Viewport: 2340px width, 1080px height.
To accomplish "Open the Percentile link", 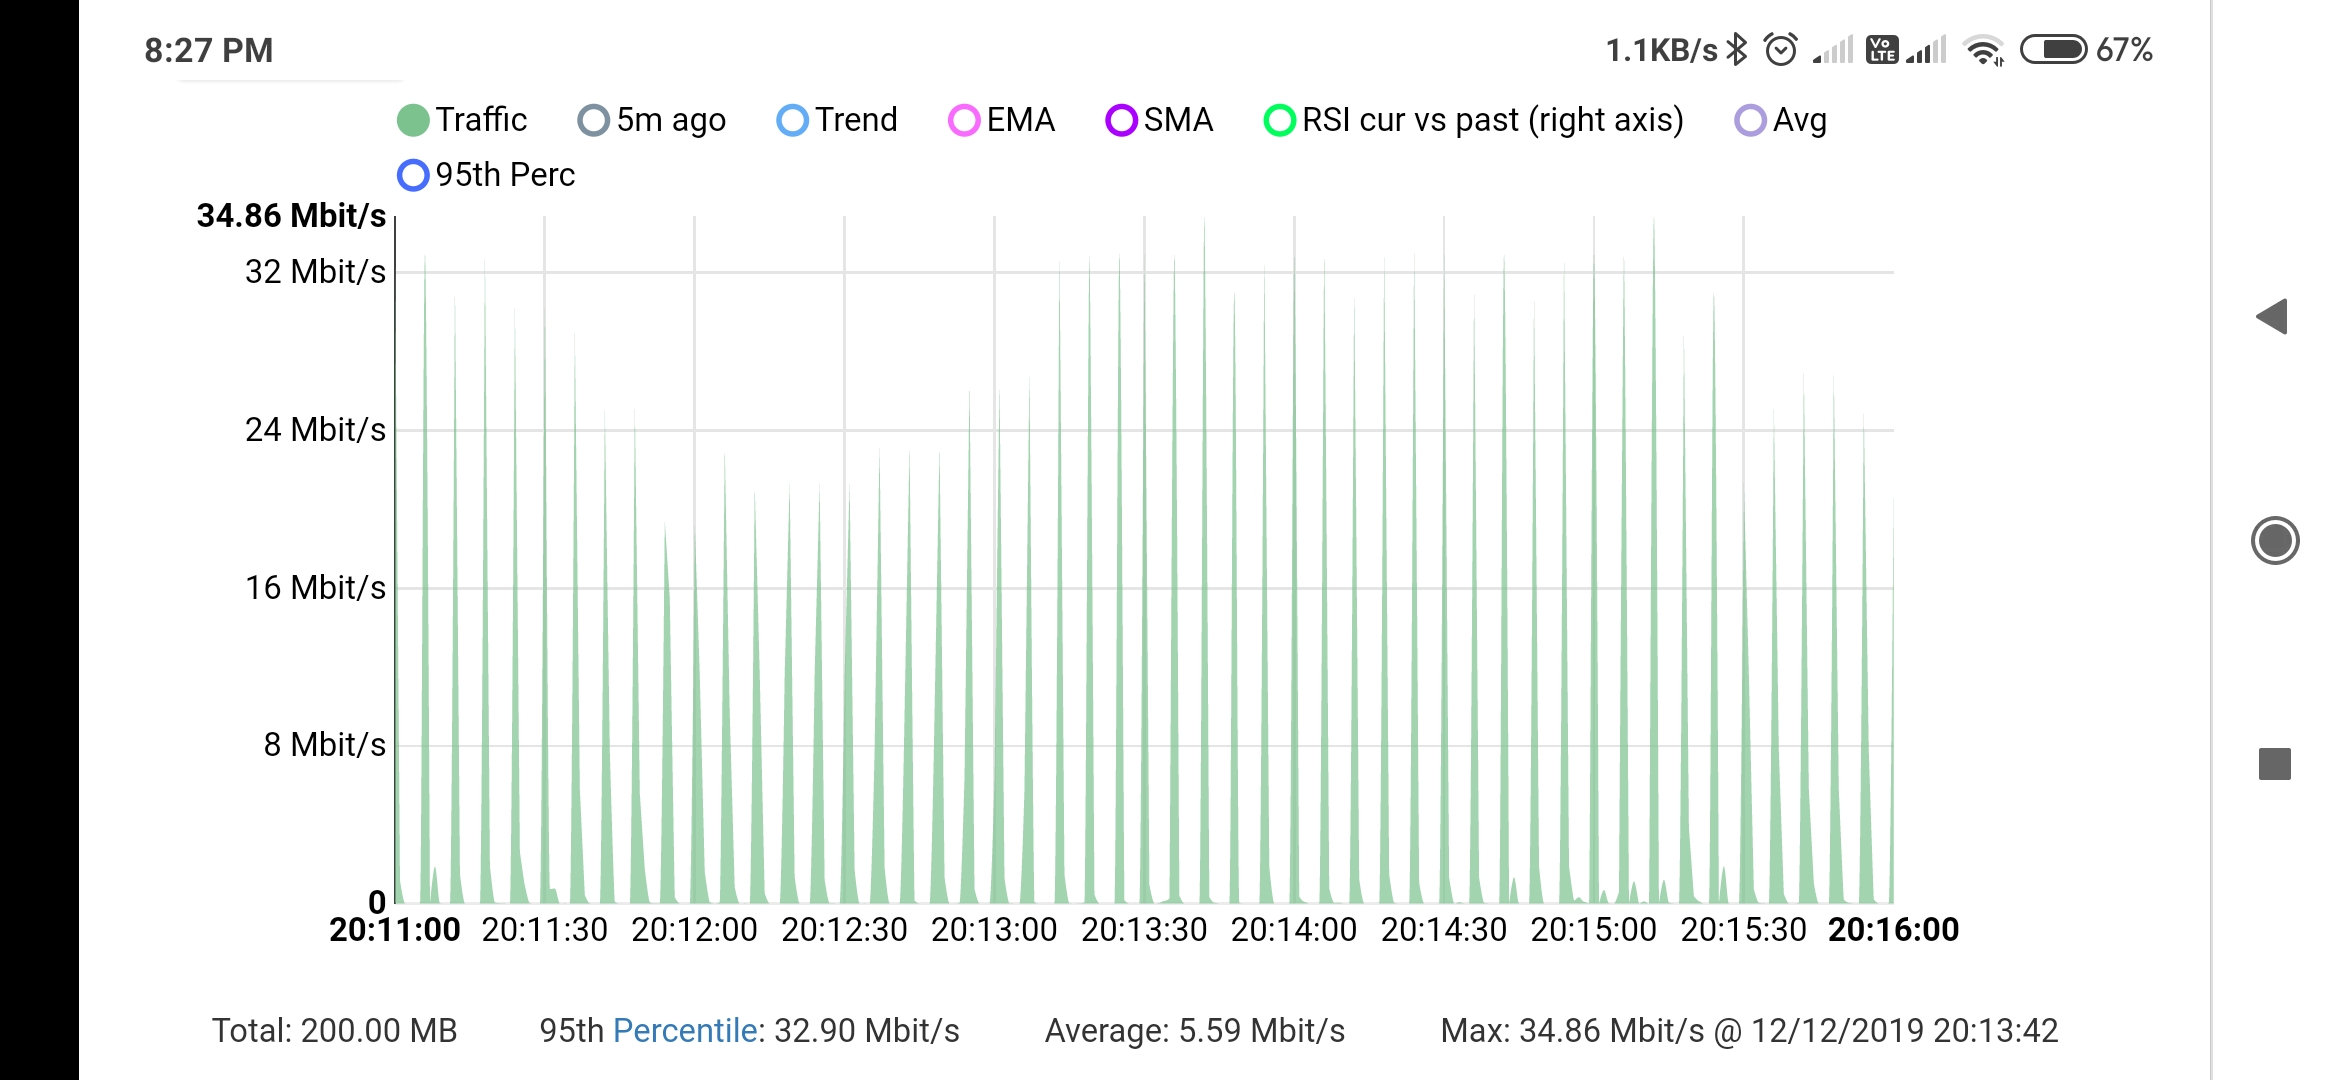I will click(685, 1030).
